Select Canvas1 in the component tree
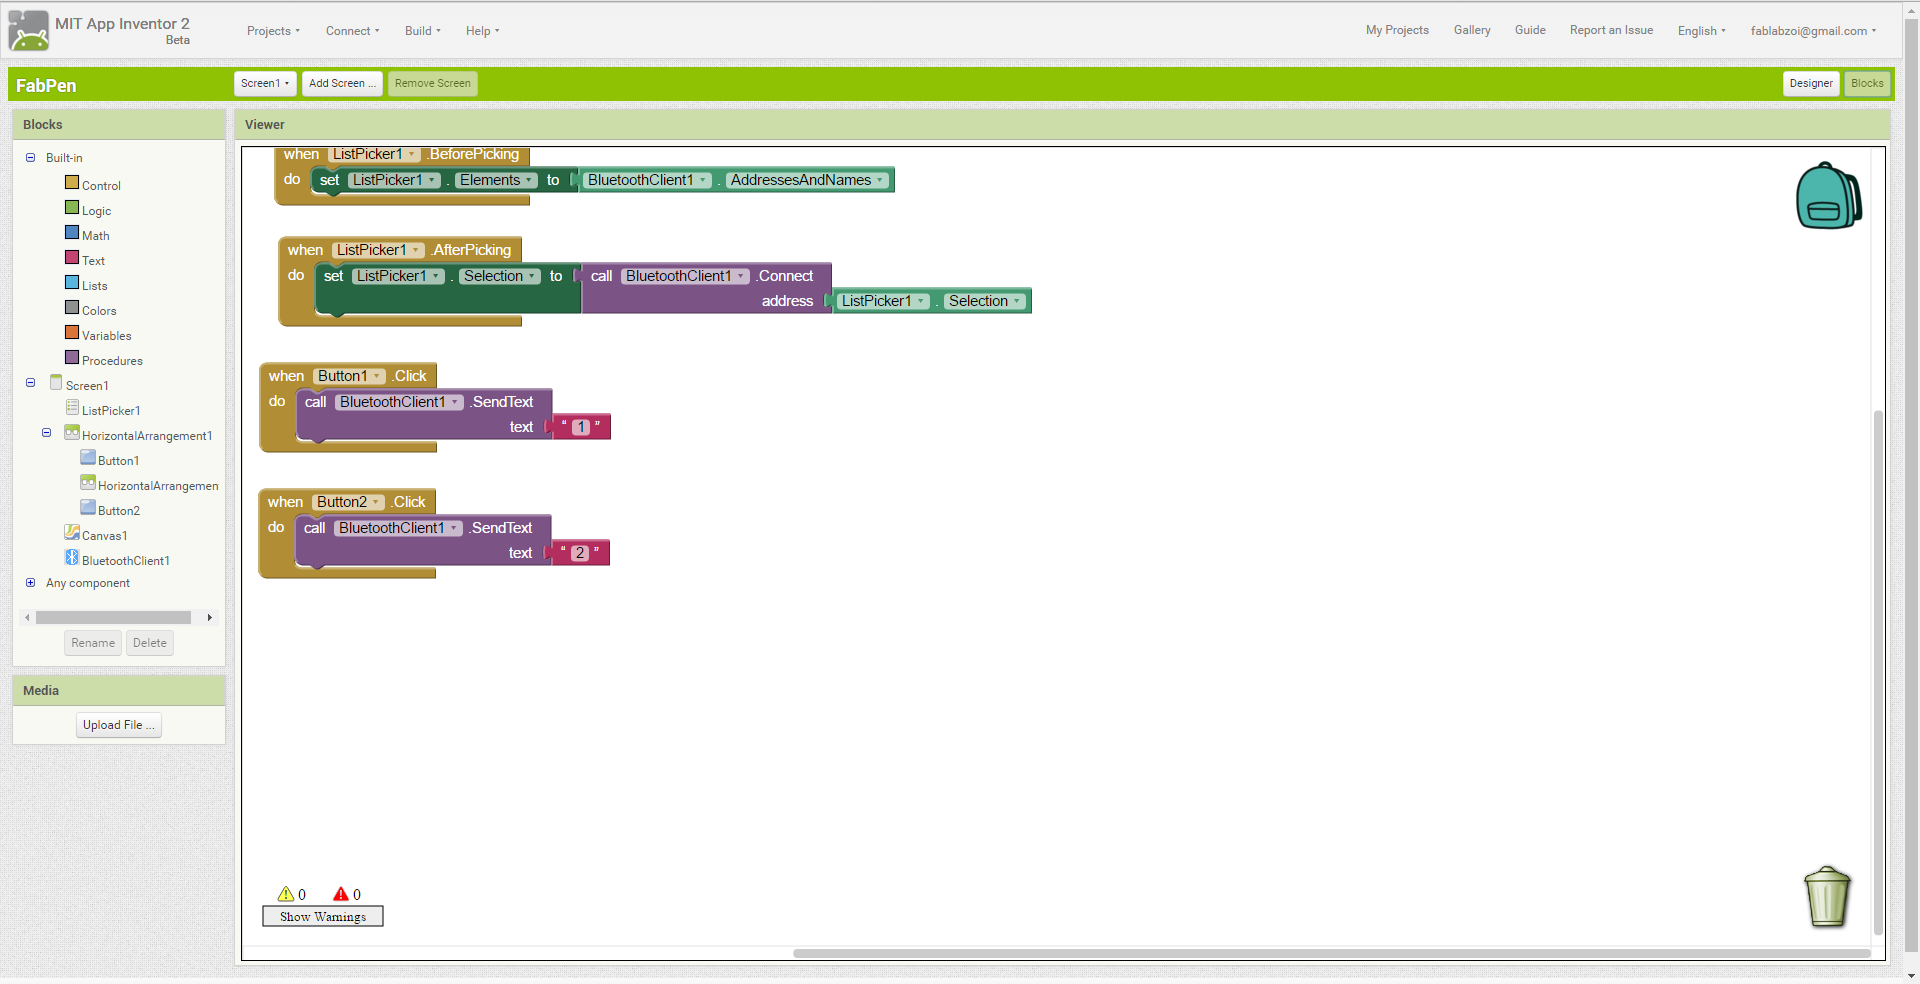Image resolution: width=1920 pixels, height=984 pixels. coord(105,536)
